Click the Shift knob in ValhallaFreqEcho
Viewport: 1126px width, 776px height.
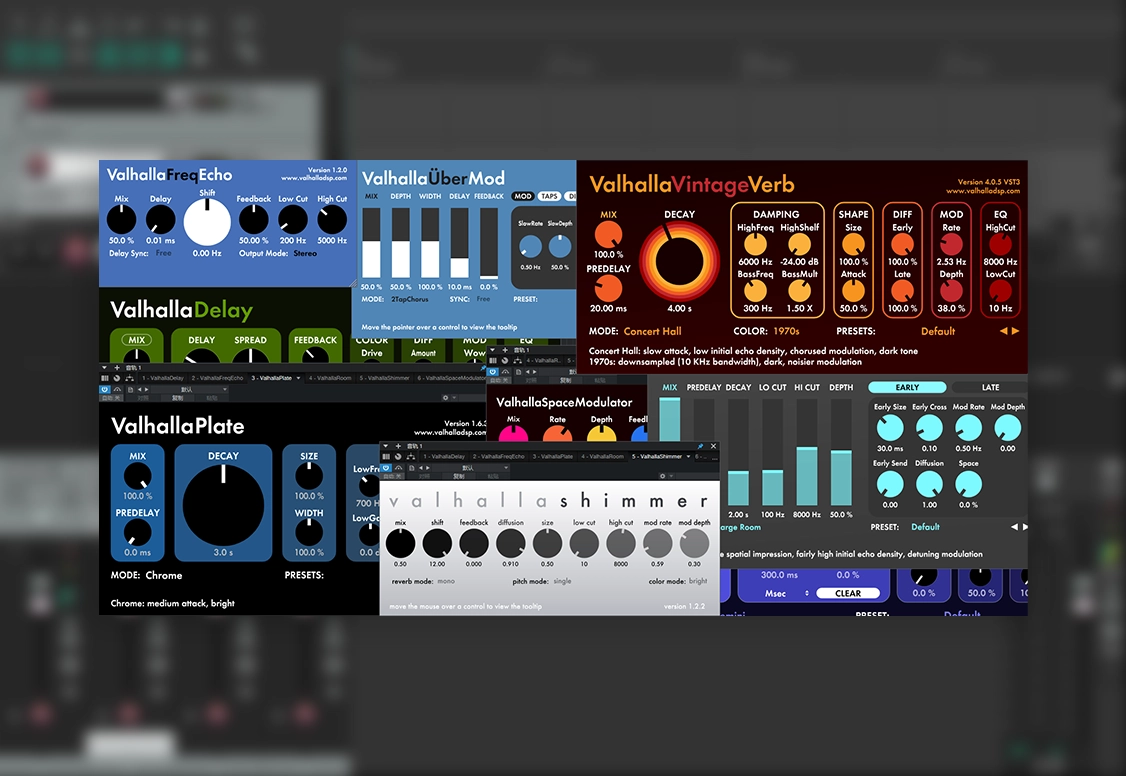click(207, 222)
